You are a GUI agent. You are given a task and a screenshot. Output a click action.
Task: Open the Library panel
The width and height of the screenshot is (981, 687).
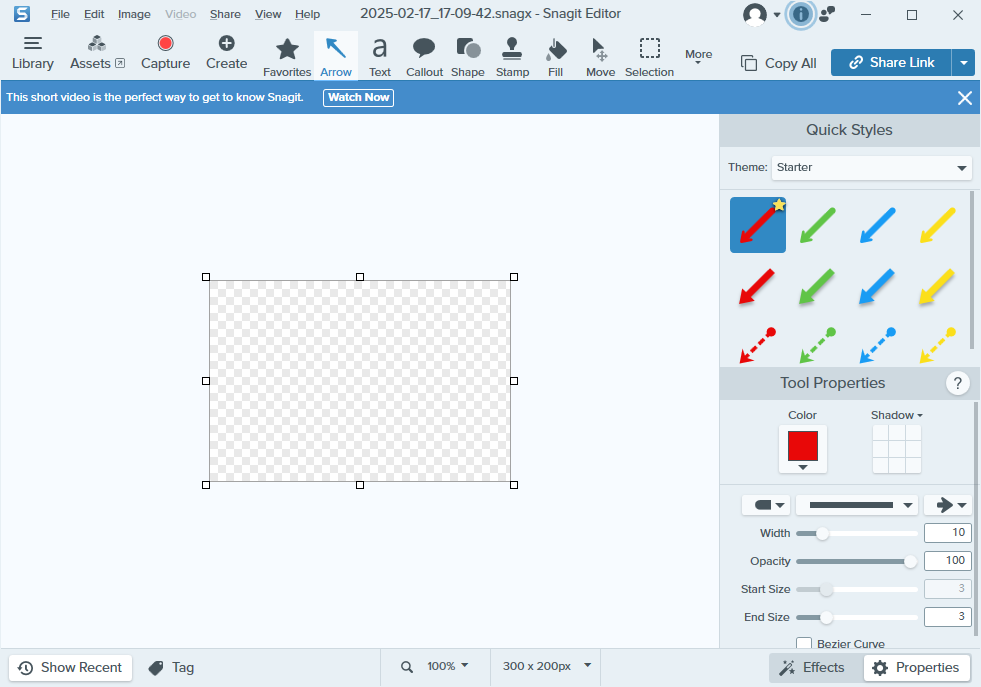[33, 53]
